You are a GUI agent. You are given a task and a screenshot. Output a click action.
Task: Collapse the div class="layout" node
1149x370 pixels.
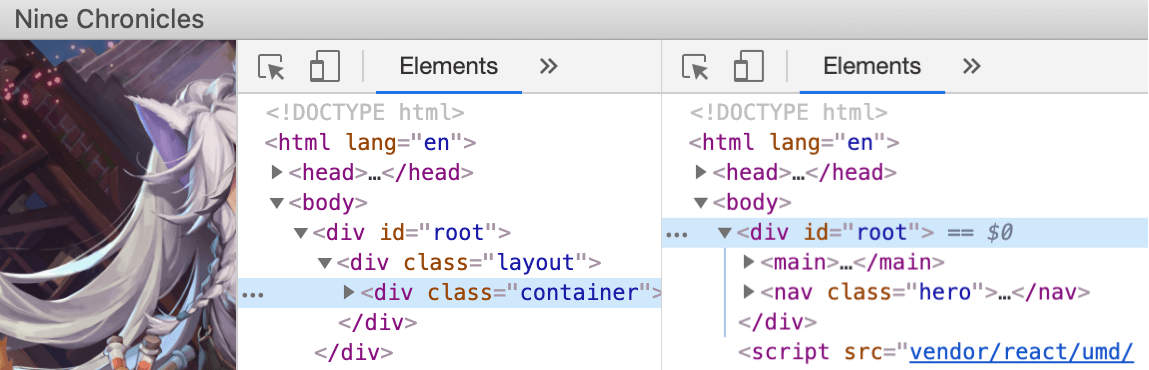[x=325, y=262]
